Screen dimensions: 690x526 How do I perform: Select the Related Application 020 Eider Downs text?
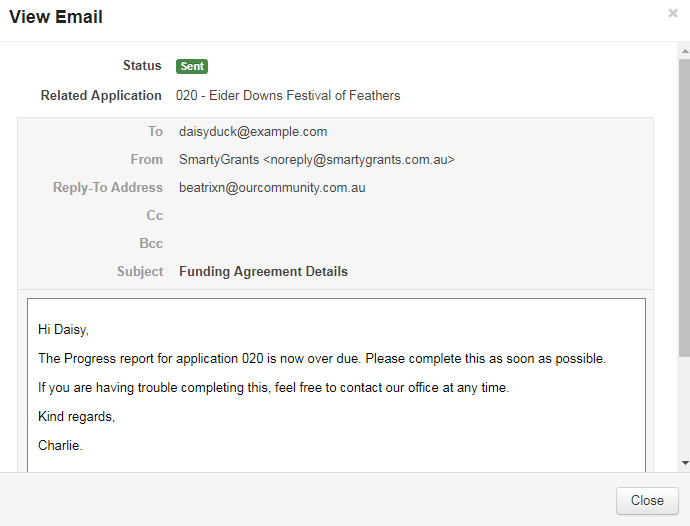point(288,96)
